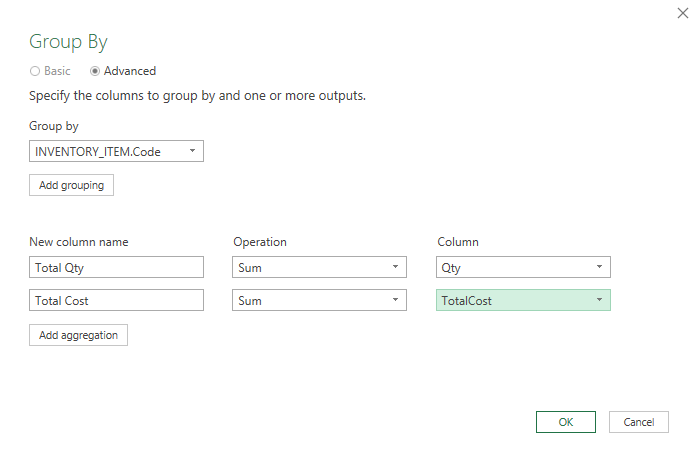Click the arrow on the Qty column box
Viewport: 699px width, 462px height.
click(x=599, y=267)
